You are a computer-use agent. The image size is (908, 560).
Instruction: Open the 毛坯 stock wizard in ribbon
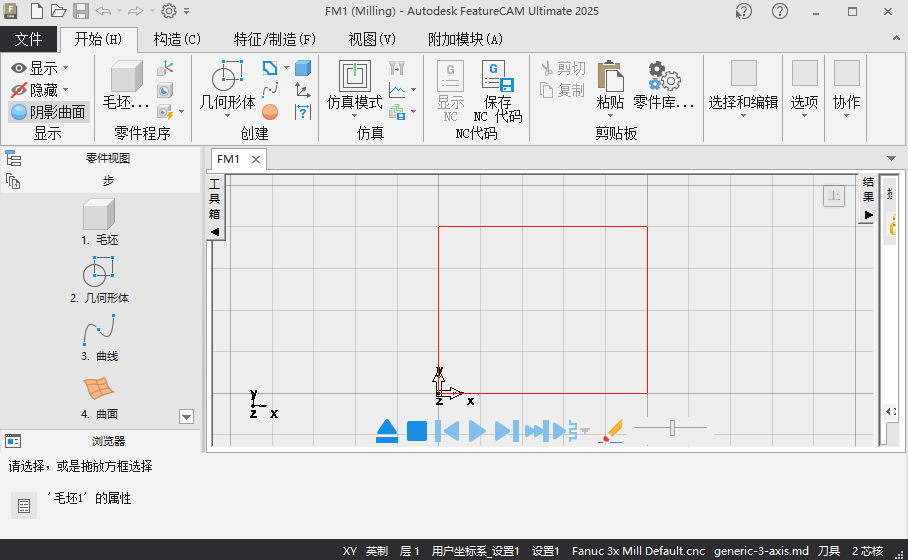[126, 85]
